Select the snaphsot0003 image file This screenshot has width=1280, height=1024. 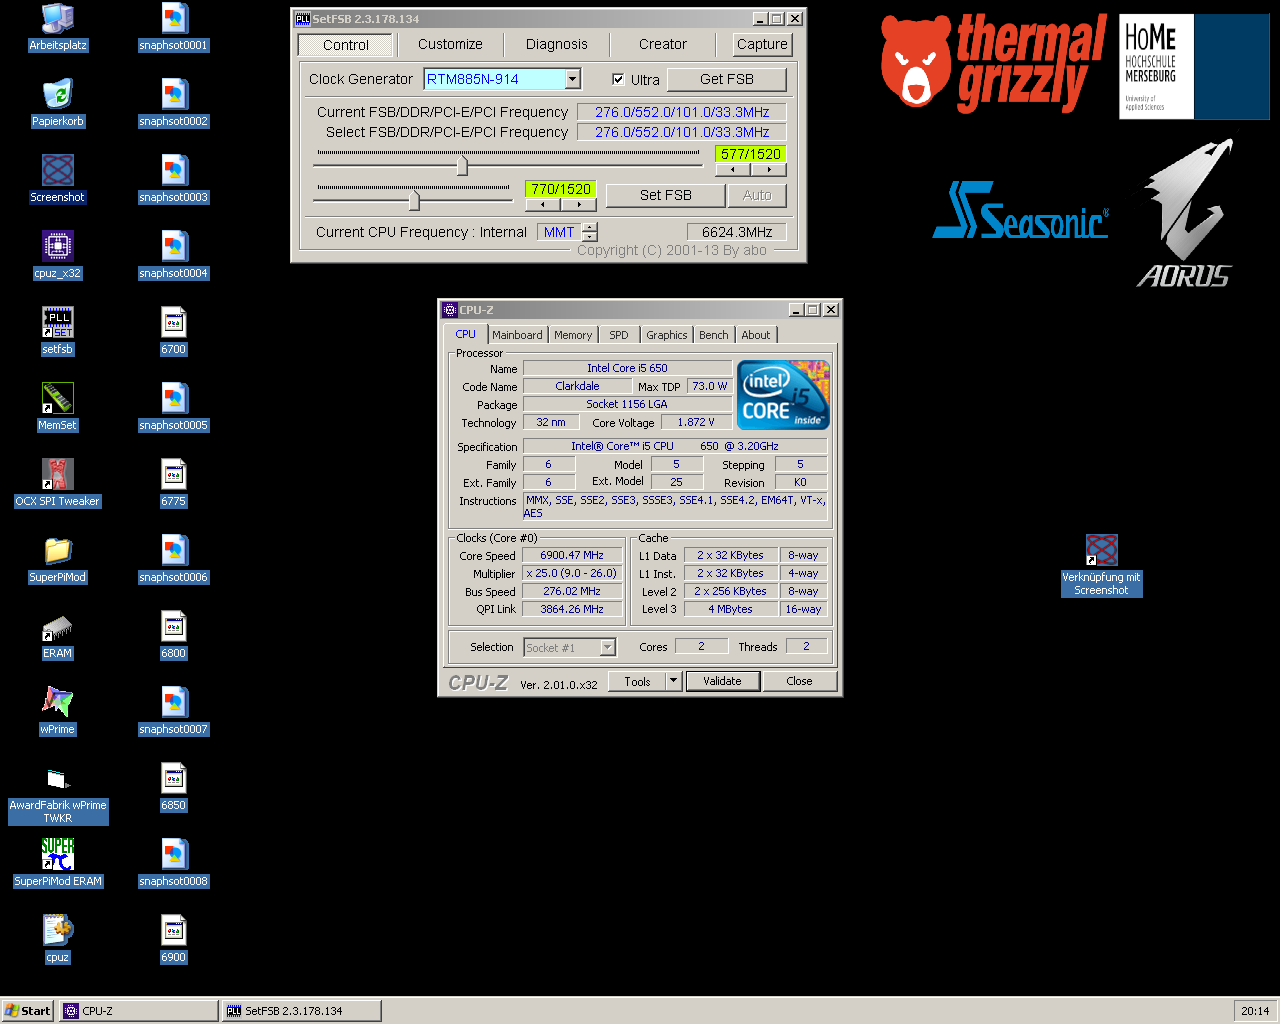click(x=174, y=179)
